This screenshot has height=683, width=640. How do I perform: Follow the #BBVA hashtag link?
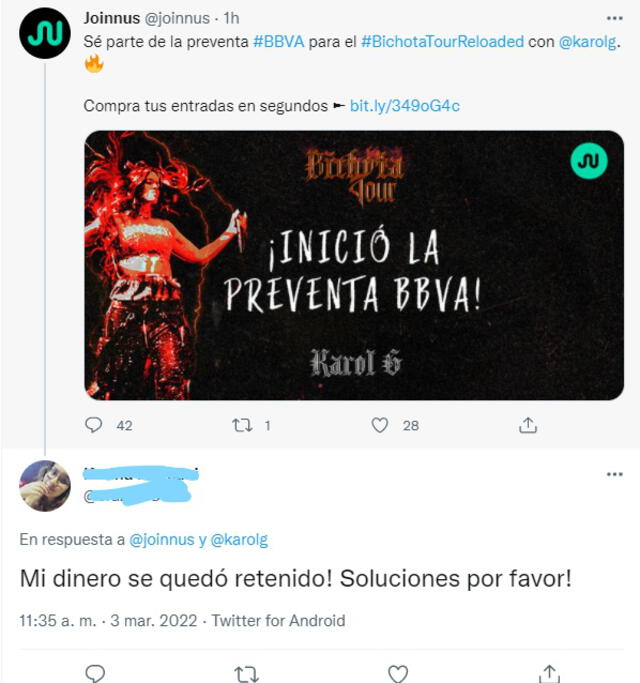[278, 42]
